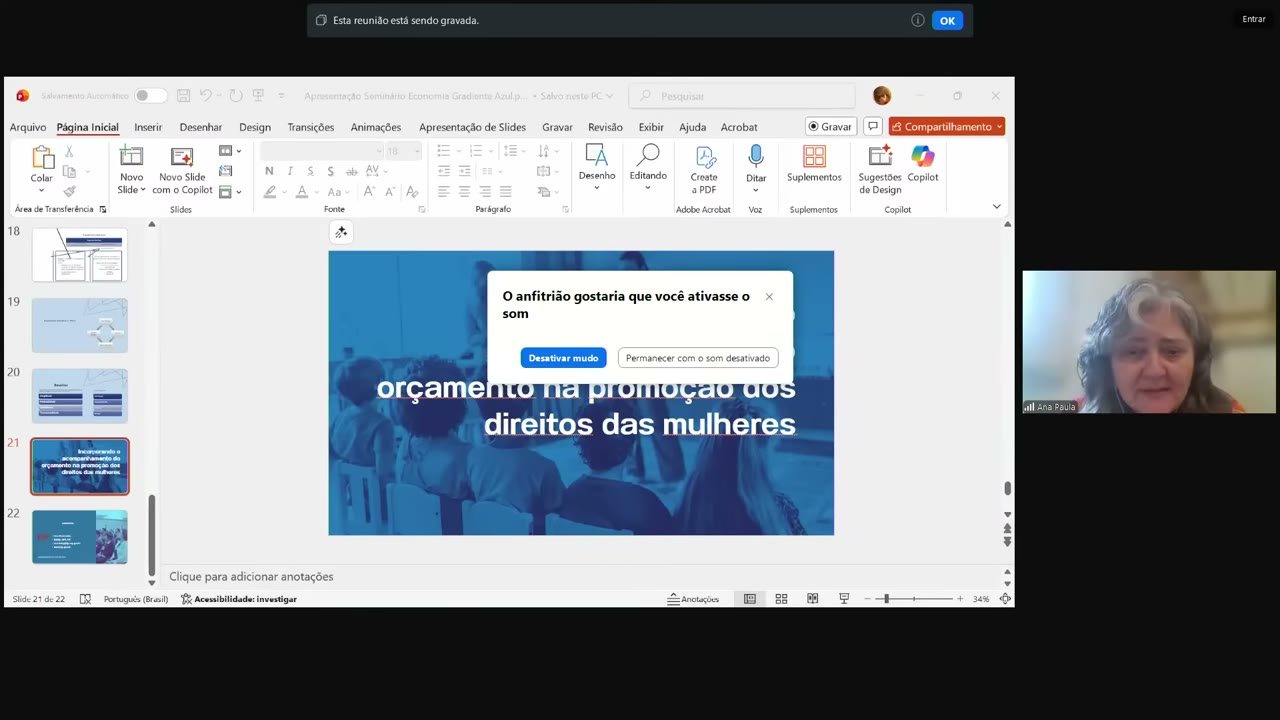Viewport: 1280px width, 720px height.
Task: Toggle the Salvamento Automático switch
Action: pos(150,96)
